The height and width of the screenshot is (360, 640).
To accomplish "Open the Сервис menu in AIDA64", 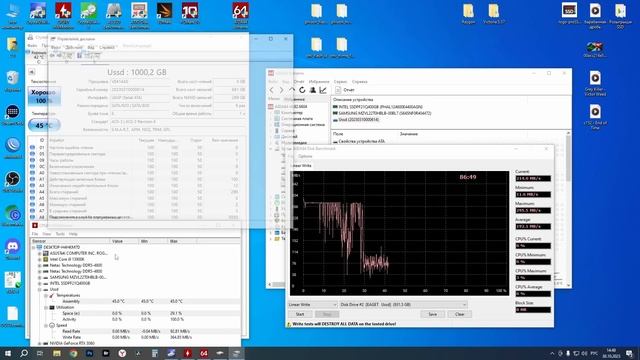I will click(x=340, y=82).
